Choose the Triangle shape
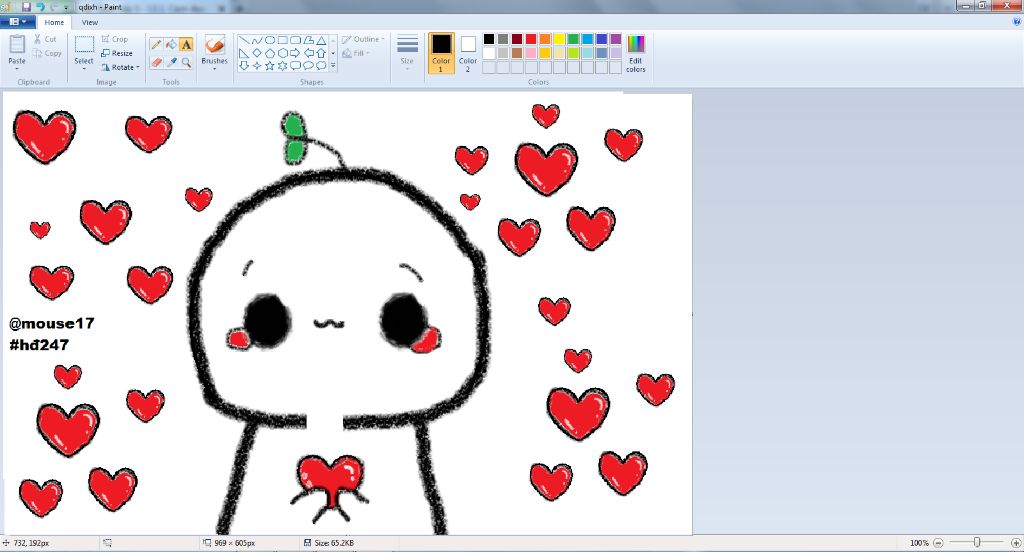 point(321,40)
